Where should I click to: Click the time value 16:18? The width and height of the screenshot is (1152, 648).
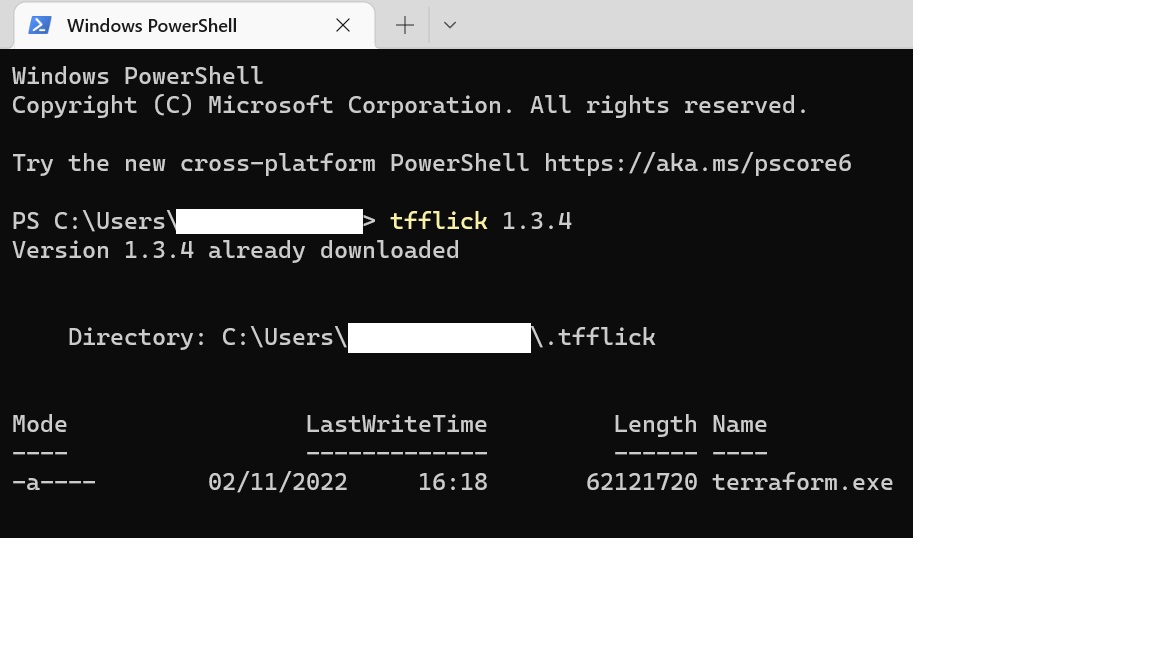[x=453, y=482]
